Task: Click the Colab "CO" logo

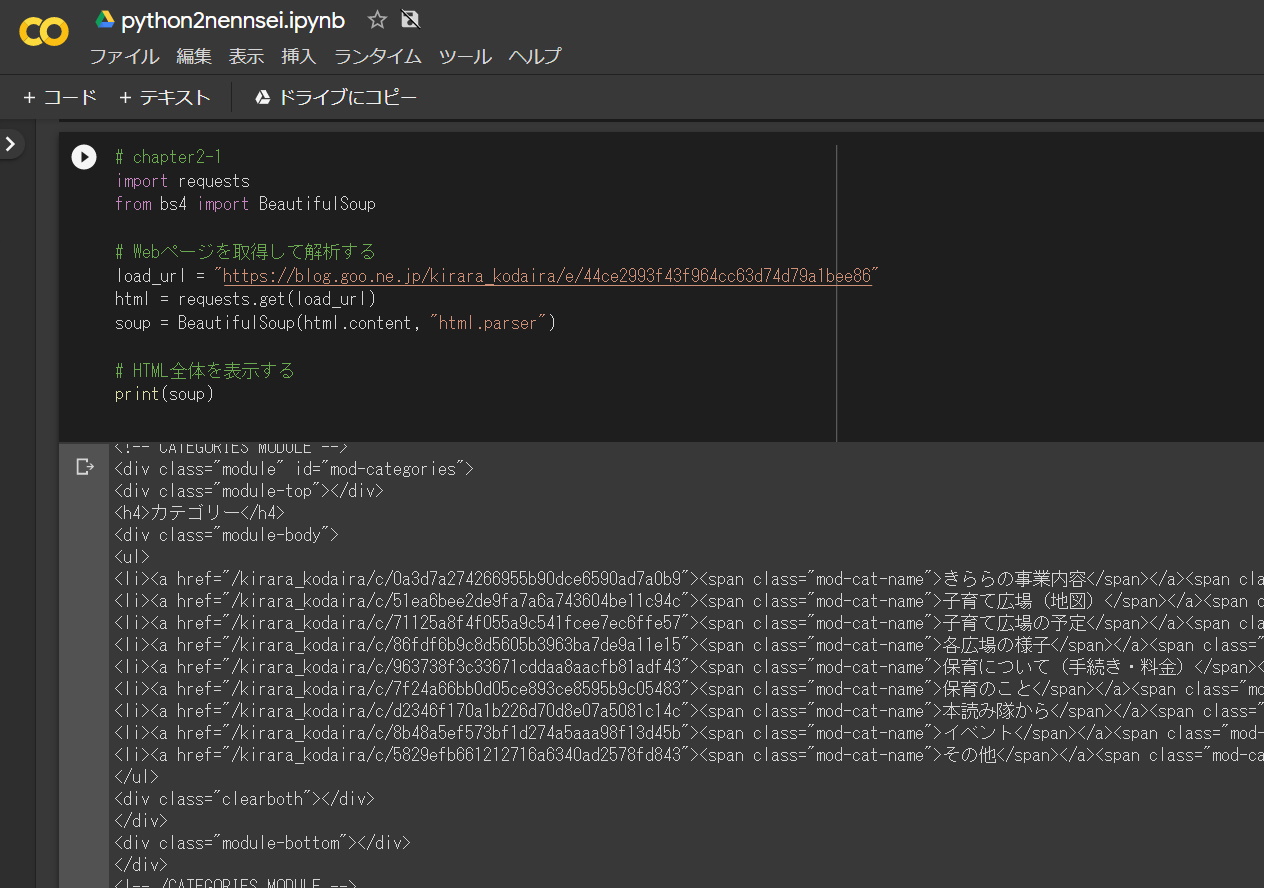Action: [43, 33]
